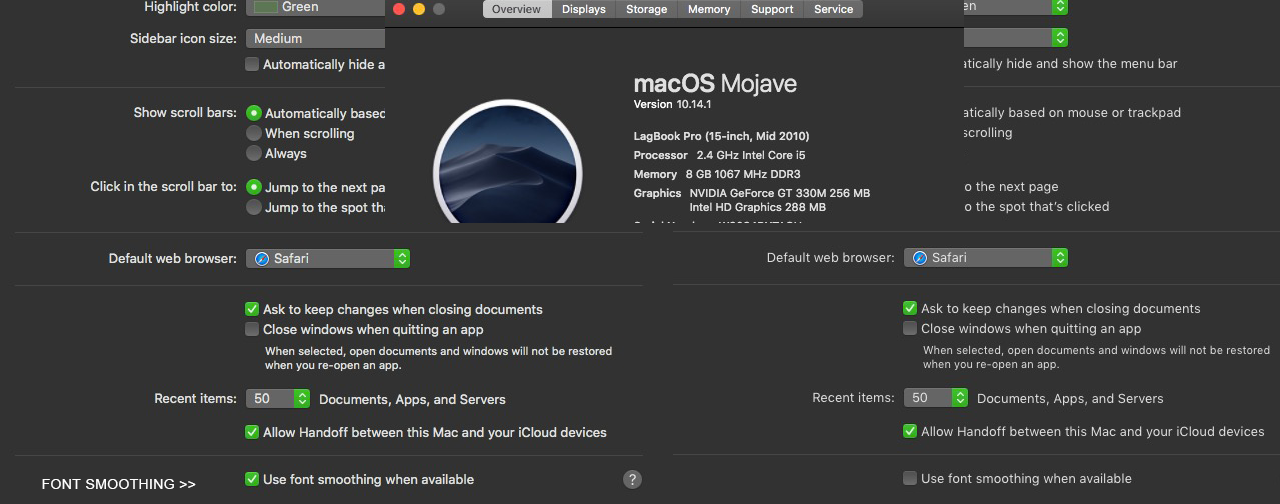Viewport: 1280px width, 504px height.
Task: Choose Jump to the spot radio button
Action: pyautogui.click(x=254, y=207)
